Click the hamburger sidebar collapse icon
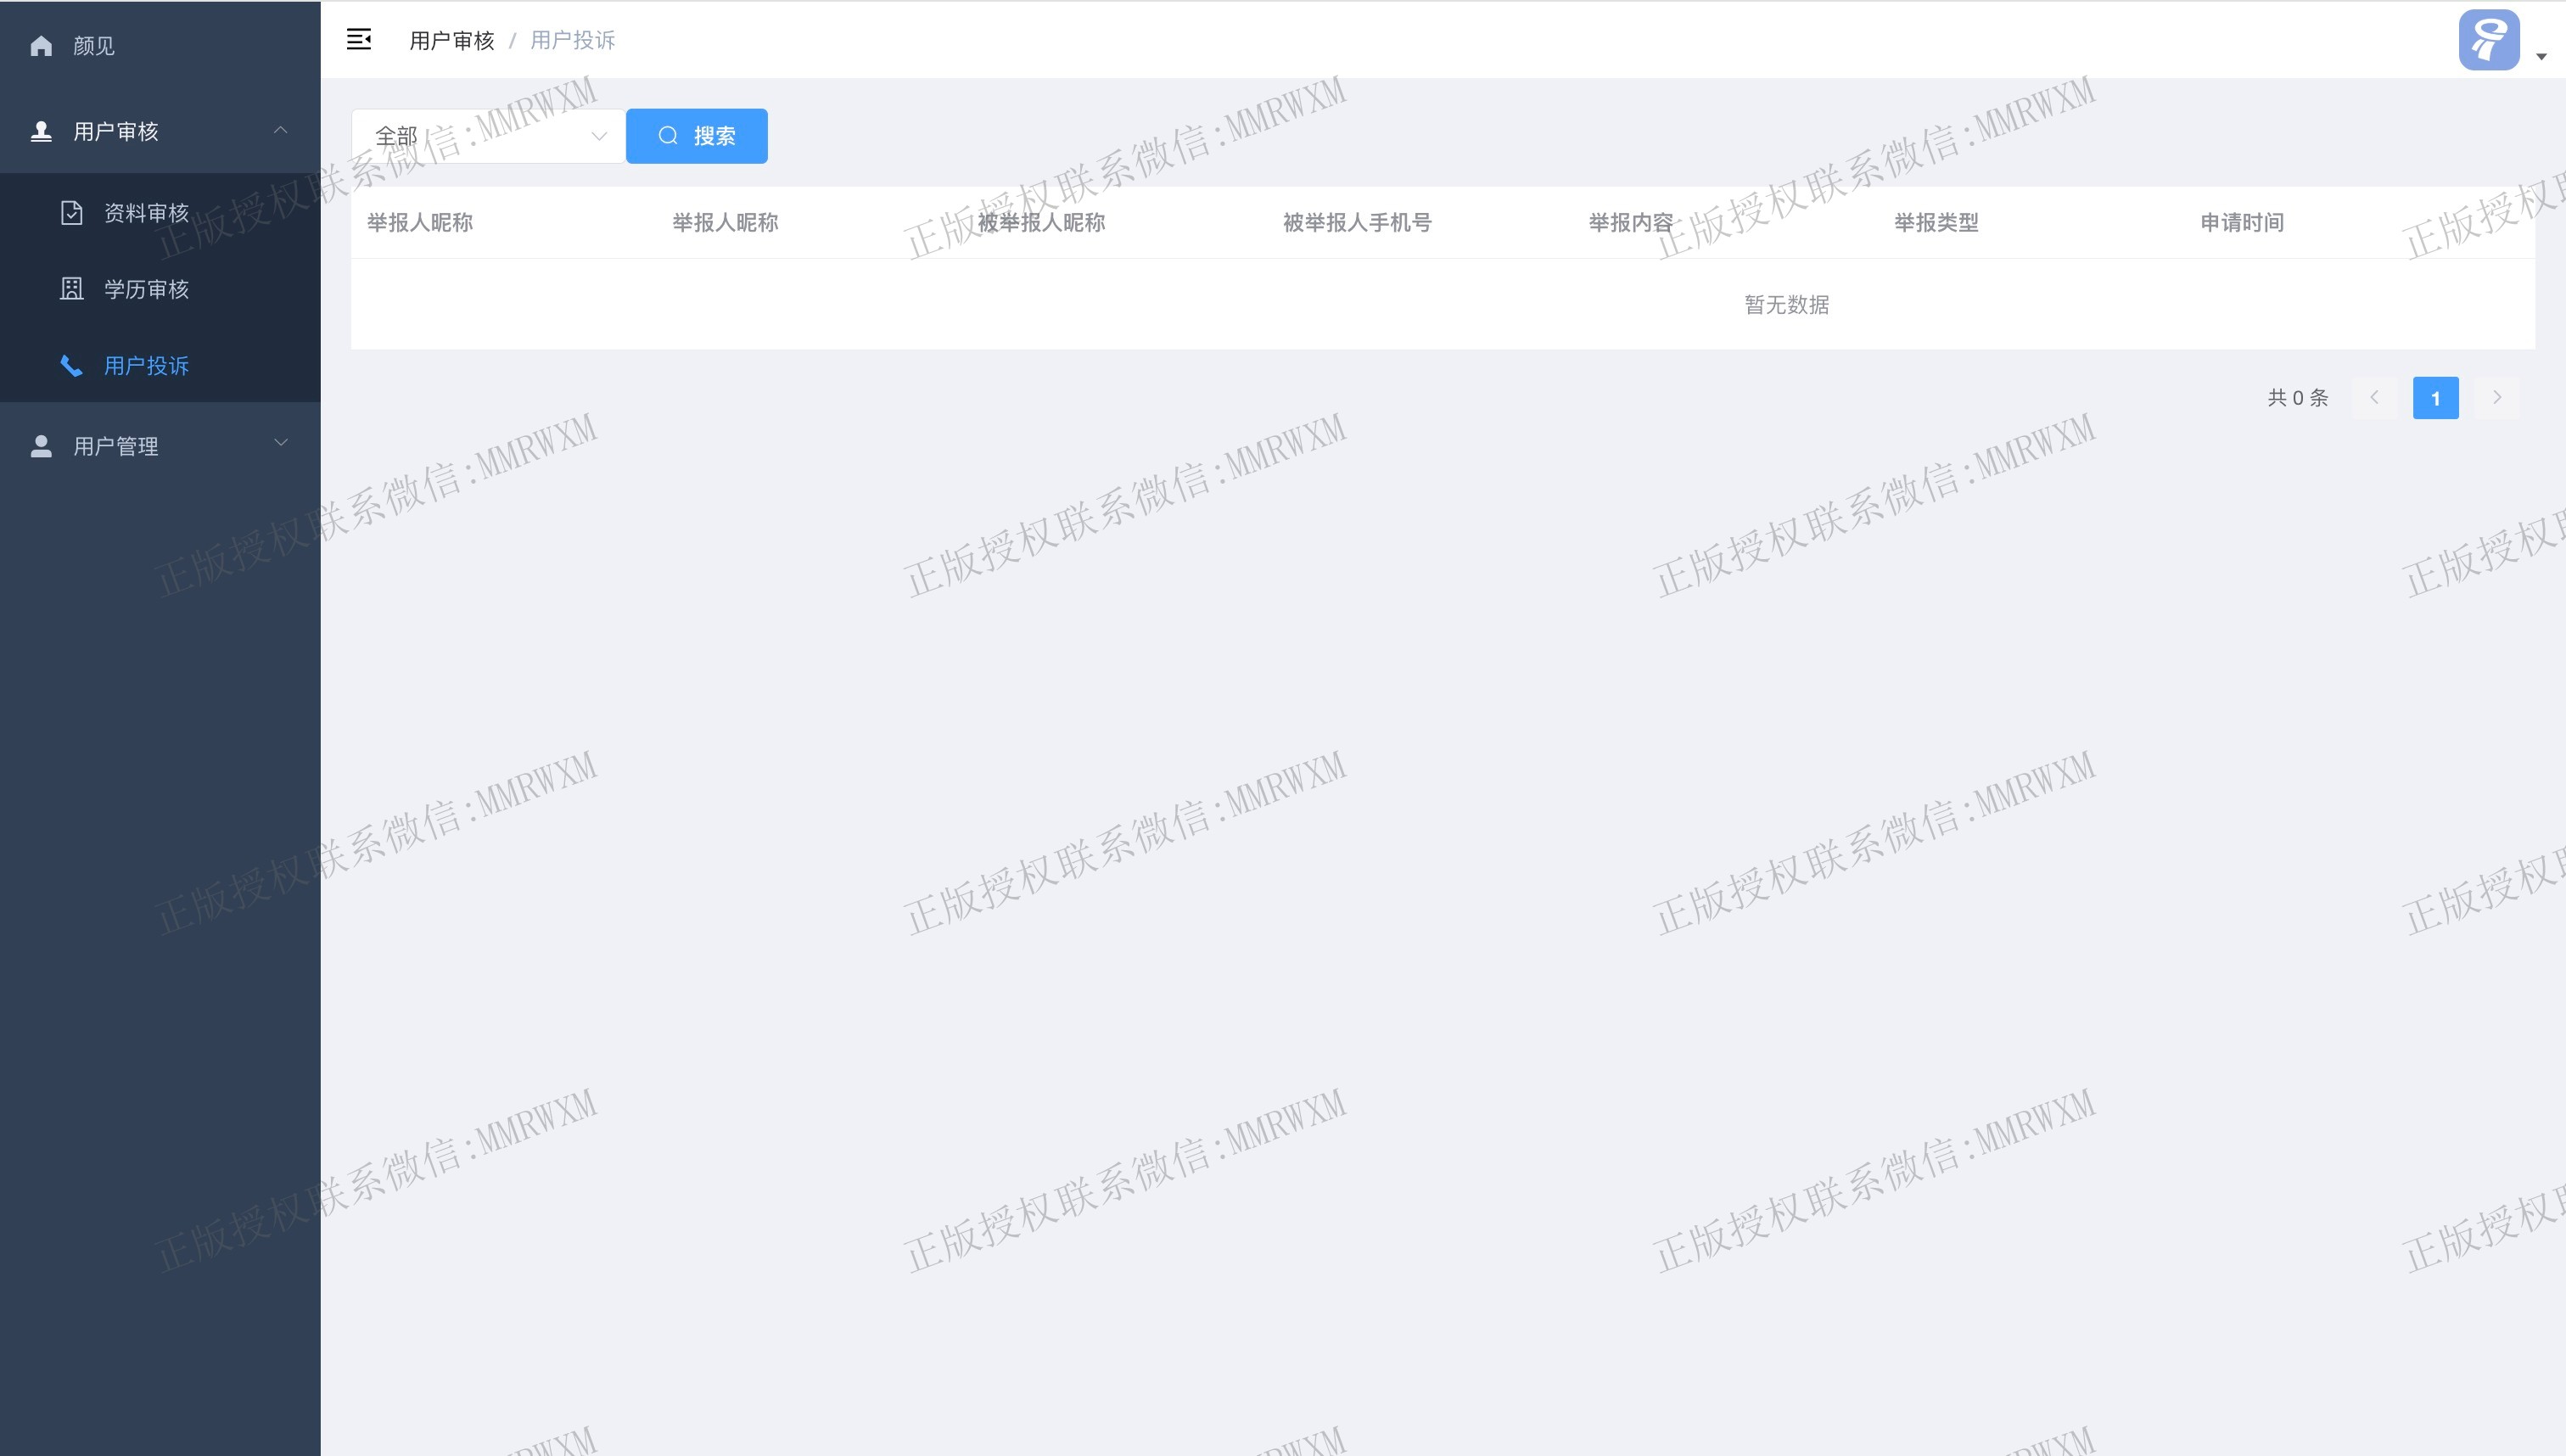Screen dimensions: 2566x1456 [359, 40]
